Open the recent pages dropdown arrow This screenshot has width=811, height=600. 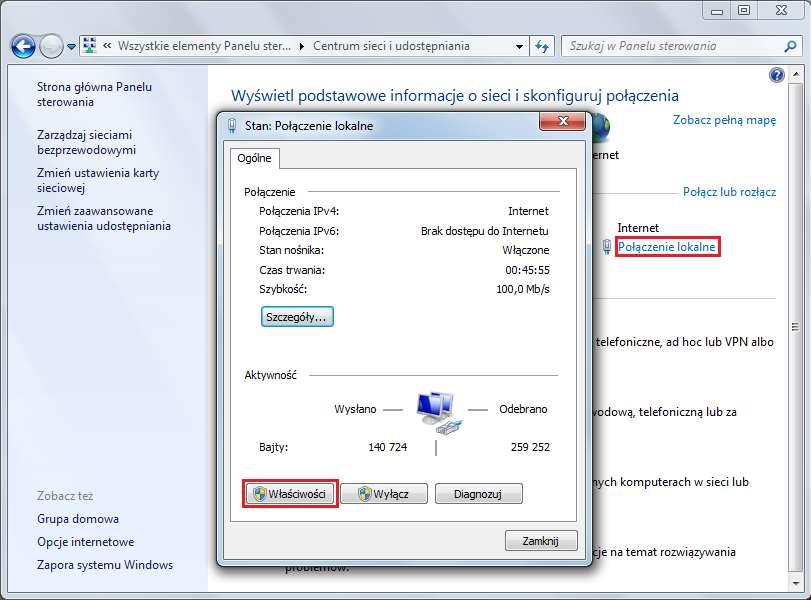[x=71, y=47]
